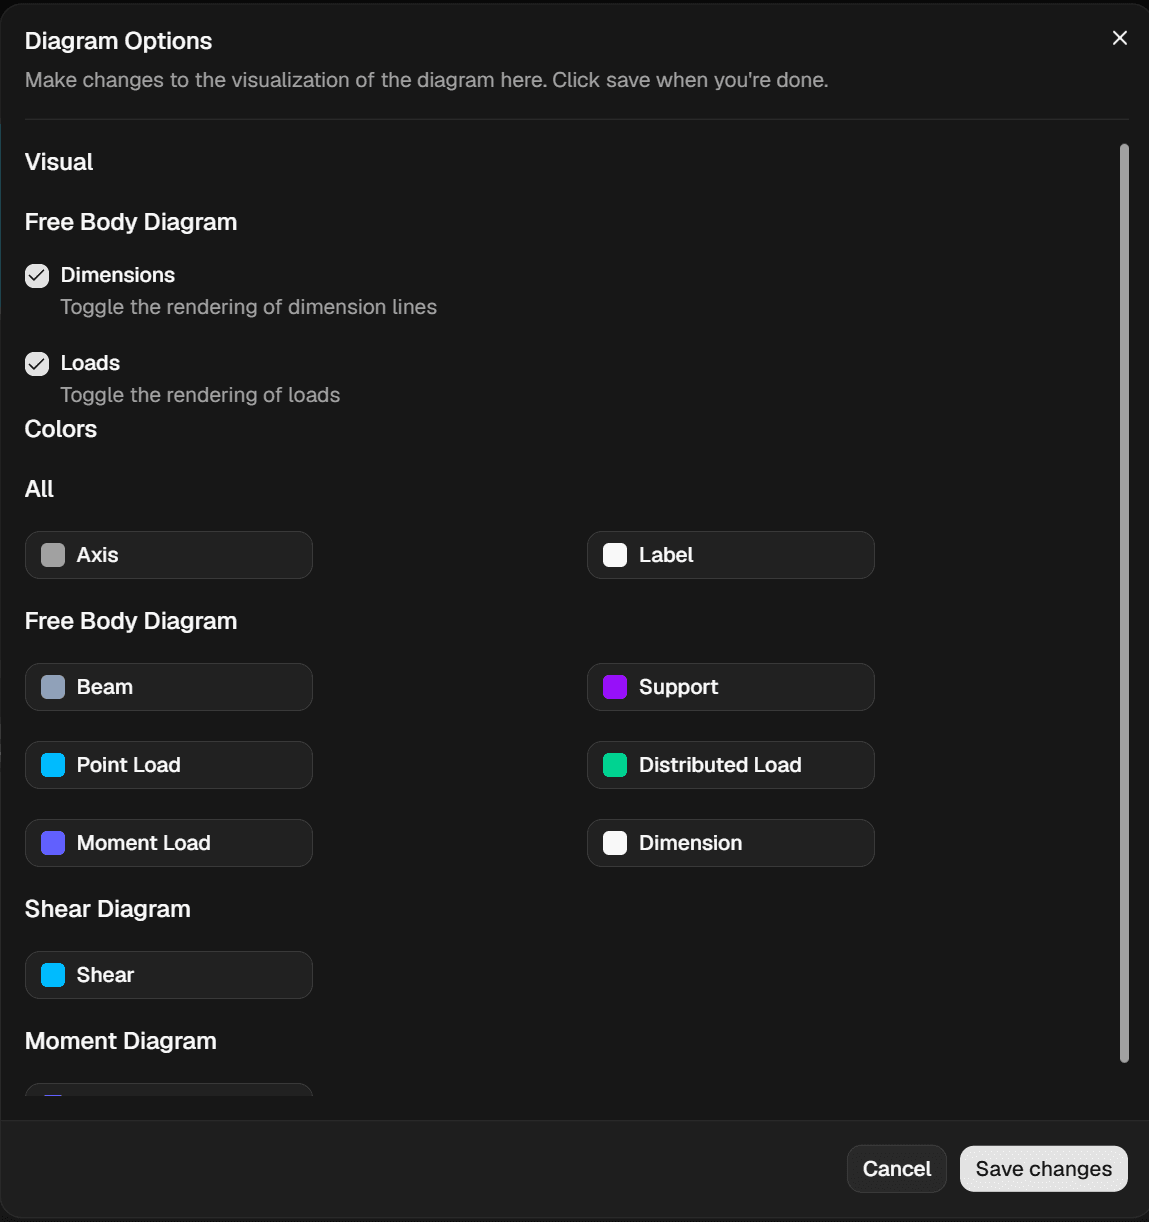Click the 'Toggle the rendering of dimension lines' text
The width and height of the screenshot is (1149, 1222).
249,307
